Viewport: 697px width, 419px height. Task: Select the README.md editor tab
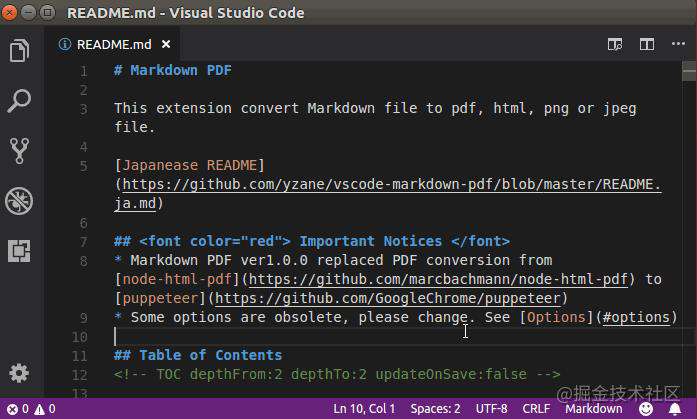click(114, 44)
